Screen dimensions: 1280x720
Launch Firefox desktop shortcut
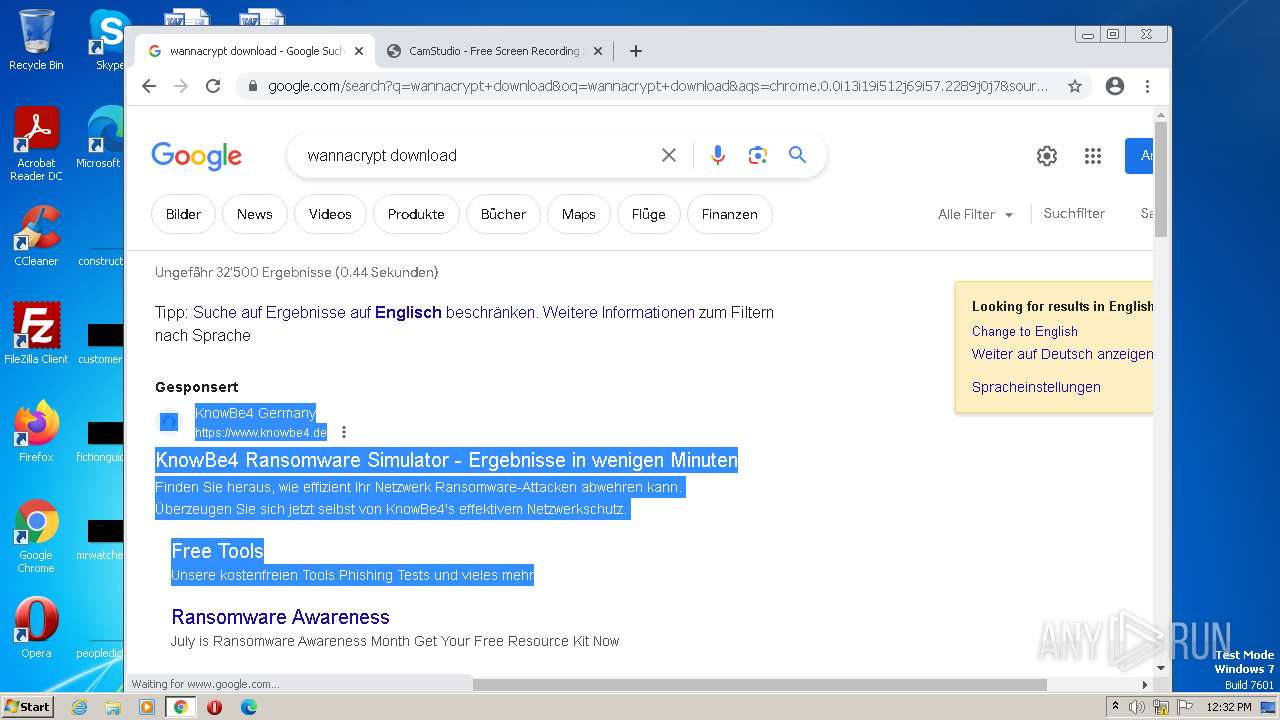36,432
